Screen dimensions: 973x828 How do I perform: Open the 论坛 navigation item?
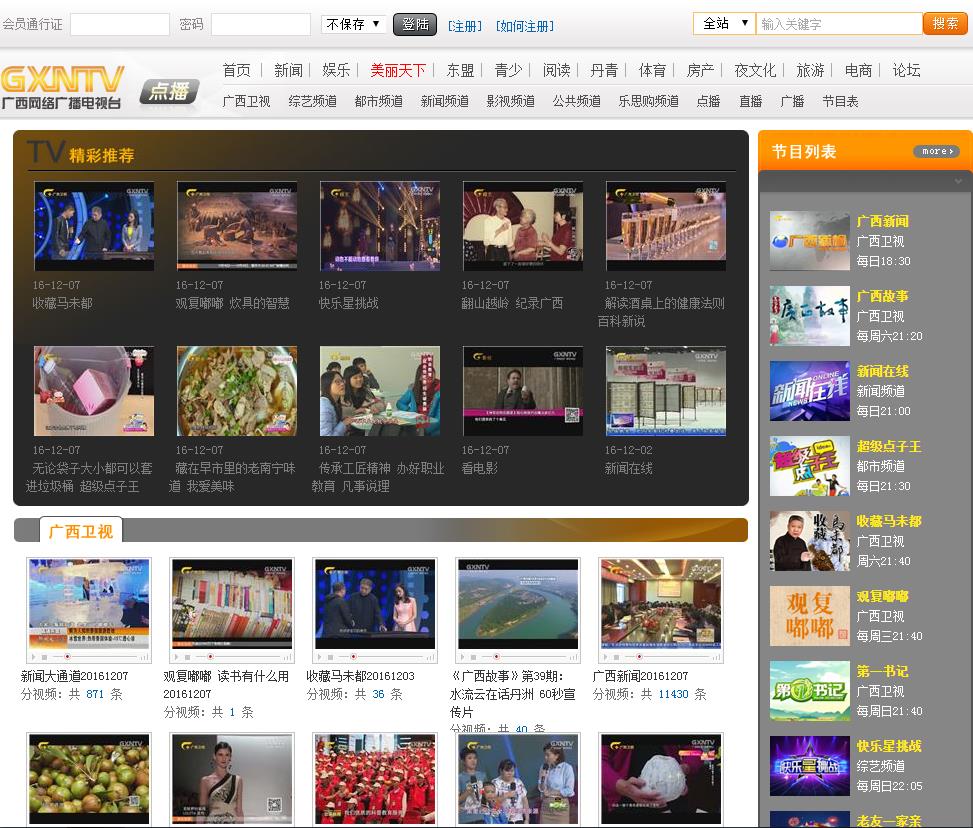pyautogui.click(x=906, y=70)
